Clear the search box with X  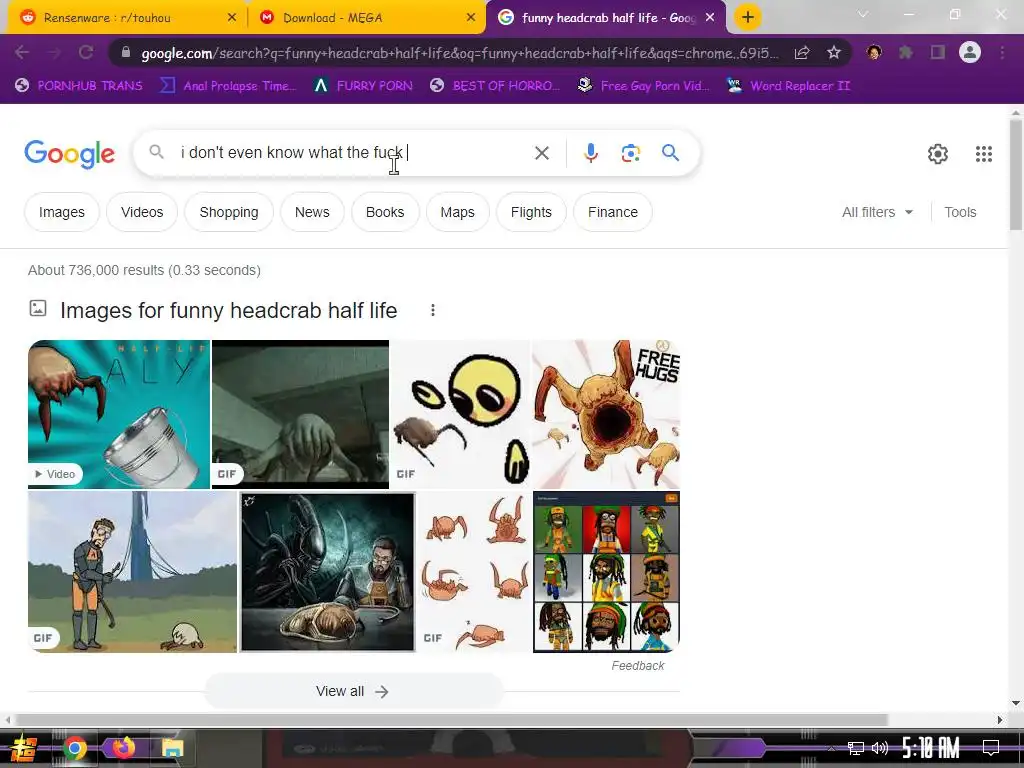(541, 153)
